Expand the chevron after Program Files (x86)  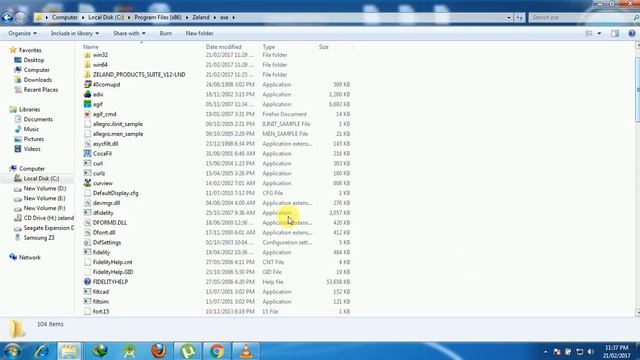pos(187,18)
